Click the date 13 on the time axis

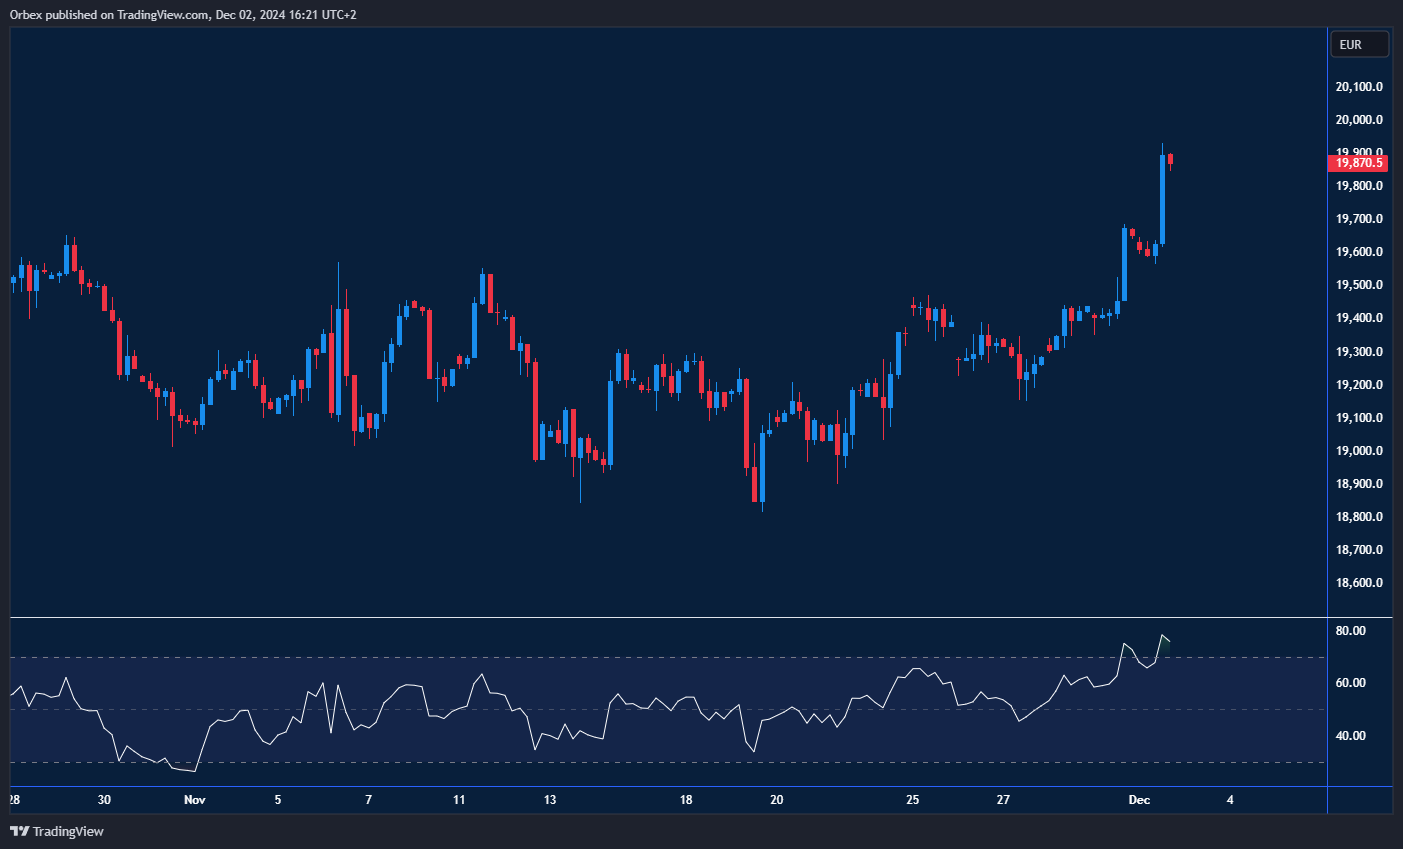(x=550, y=800)
